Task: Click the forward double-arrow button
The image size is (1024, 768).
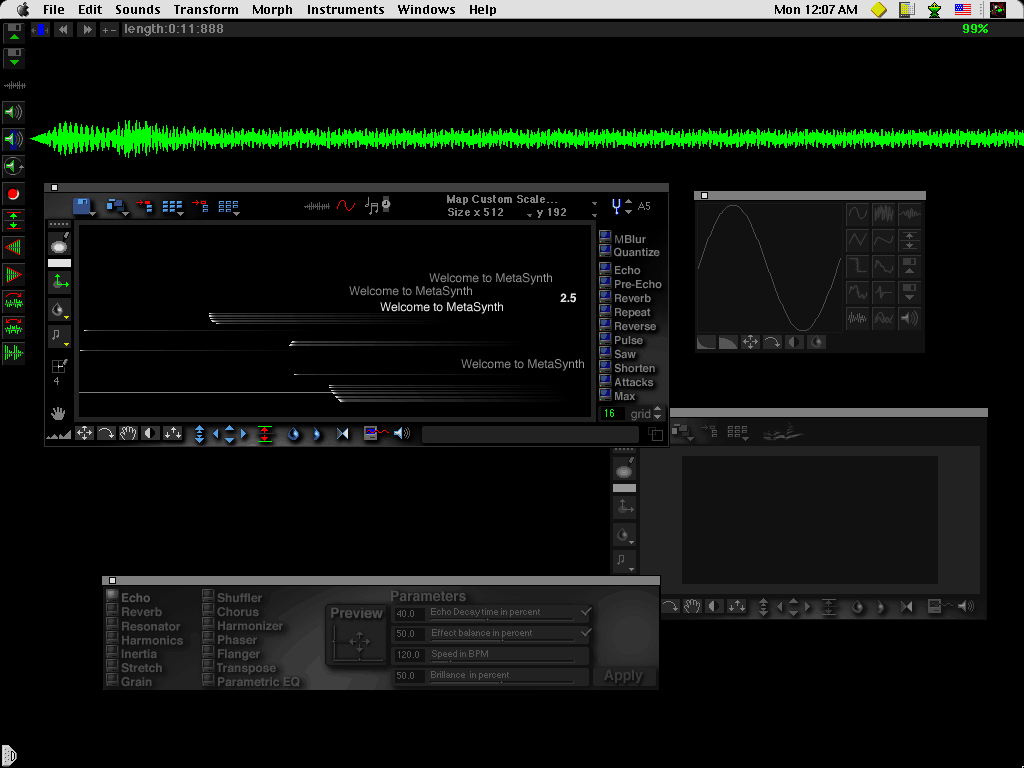Action: tap(86, 29)
